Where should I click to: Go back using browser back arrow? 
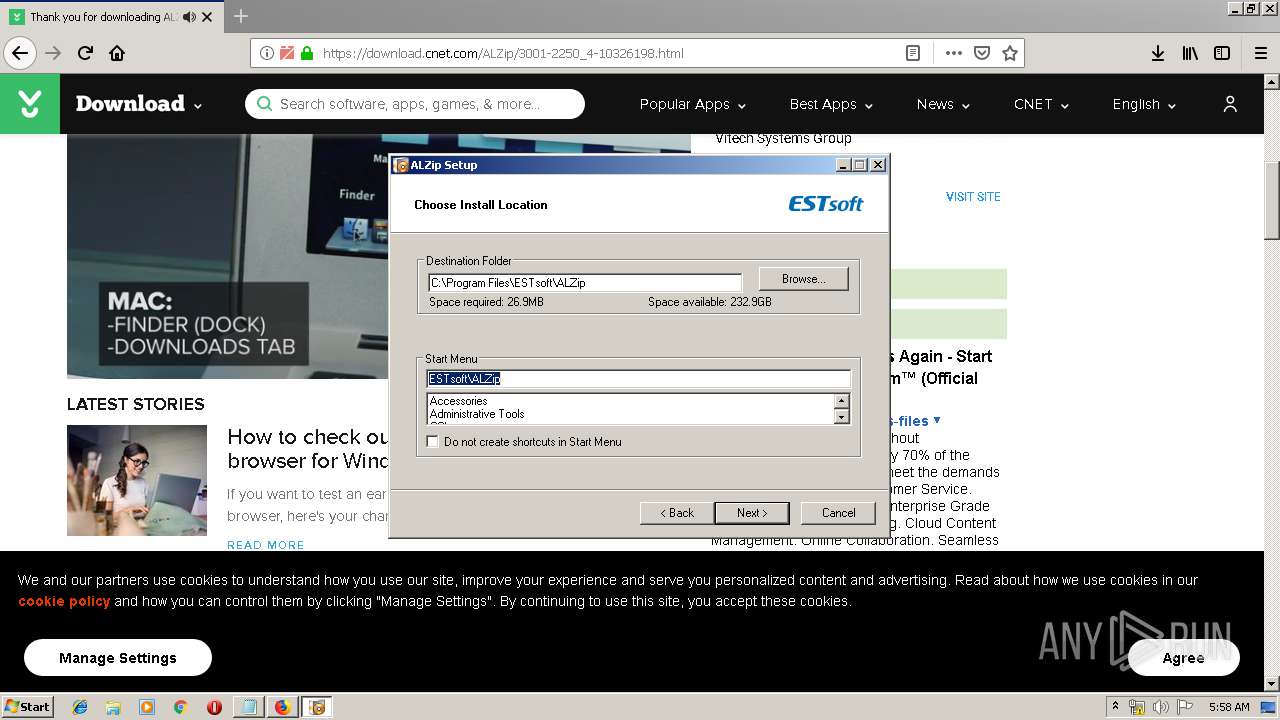coord(20,53)
